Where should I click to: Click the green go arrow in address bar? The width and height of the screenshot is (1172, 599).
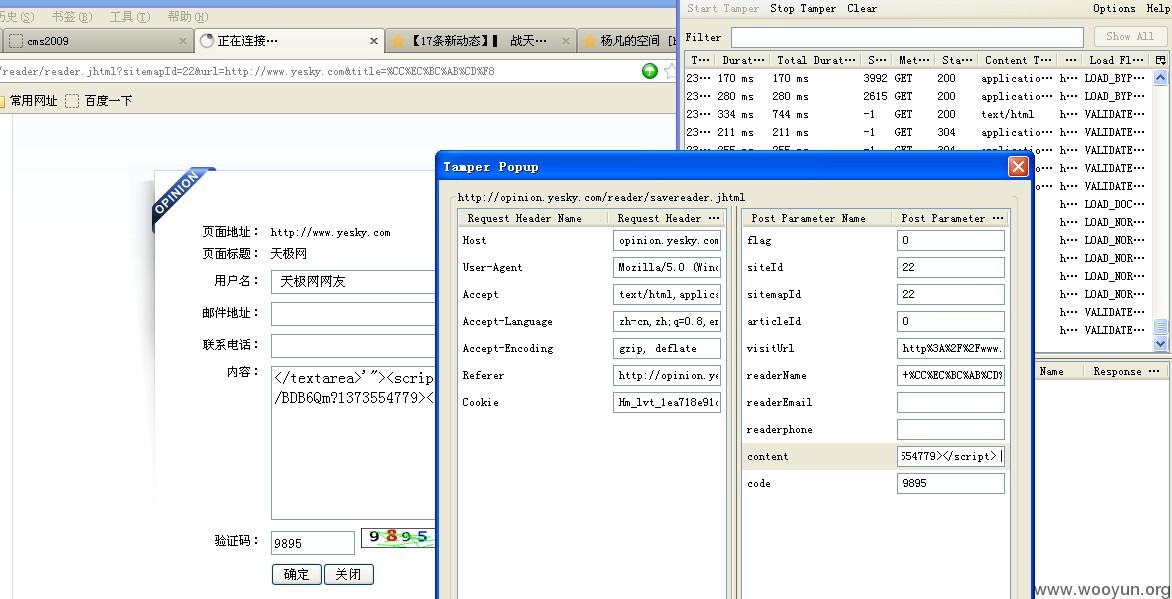(650, 71)
